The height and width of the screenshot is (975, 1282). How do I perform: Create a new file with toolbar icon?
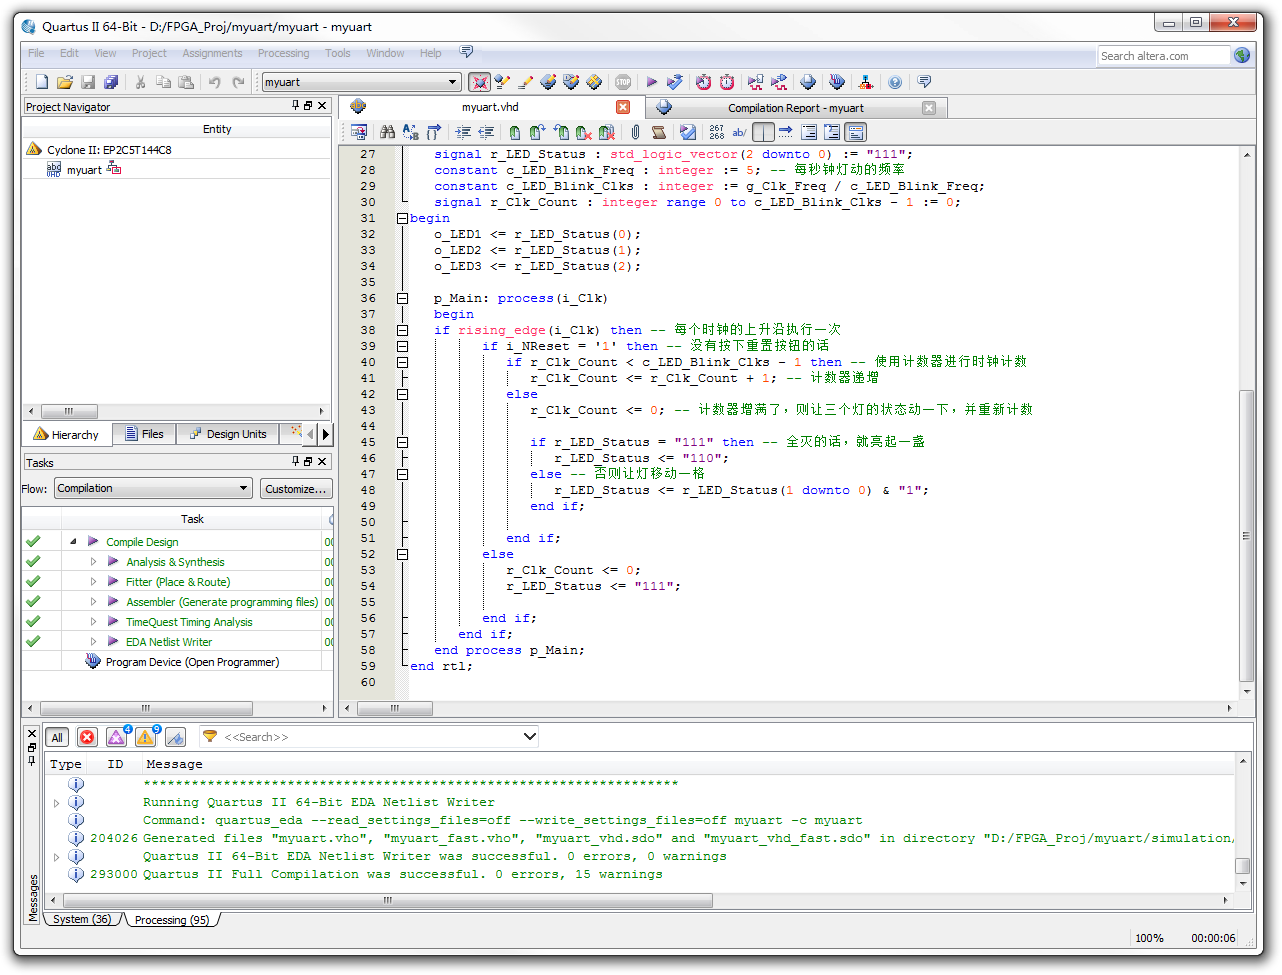[x=42, y=82]
